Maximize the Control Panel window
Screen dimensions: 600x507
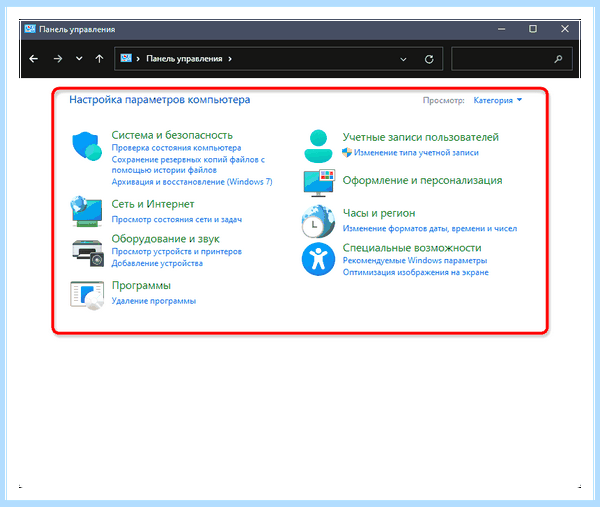(533, 29)
